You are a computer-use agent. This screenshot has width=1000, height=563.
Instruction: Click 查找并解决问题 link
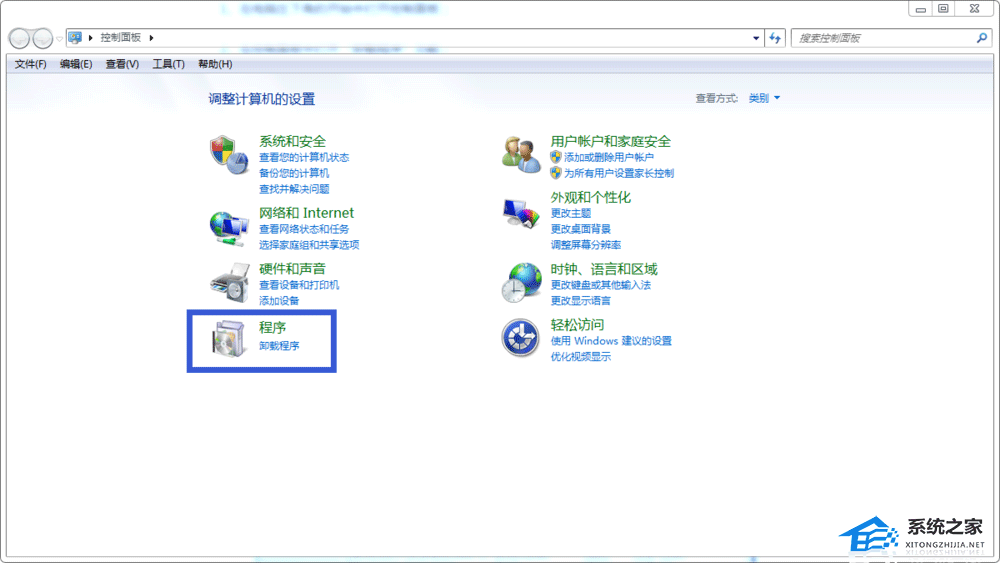point(294,189)
